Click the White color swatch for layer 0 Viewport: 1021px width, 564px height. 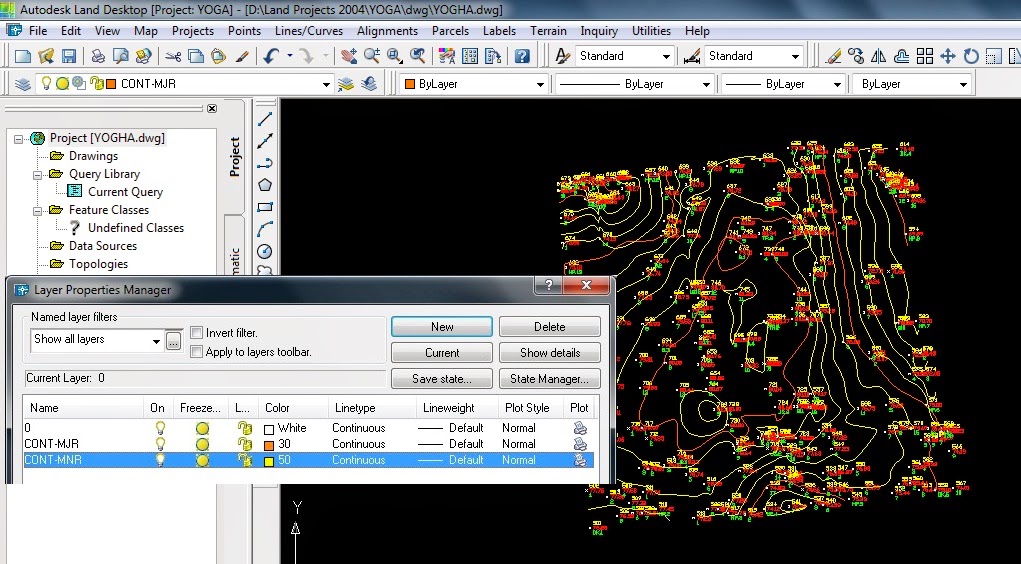pyautogui.click(x=269, y=429)
